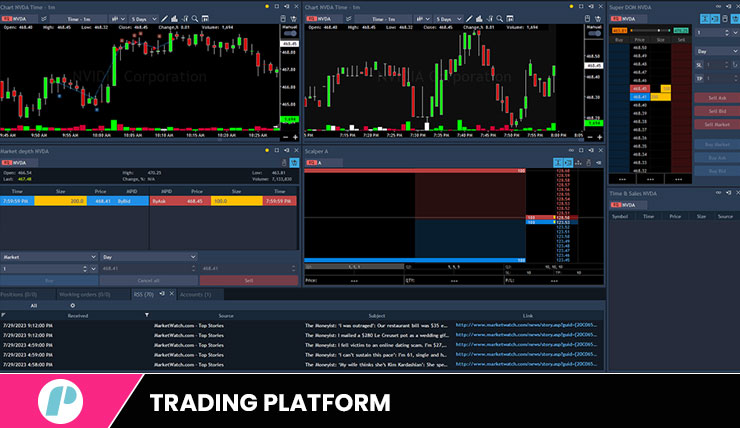Click the magnifier zoom icon in right chart
This screenshot has height=428, width=740.
(500, 19)
